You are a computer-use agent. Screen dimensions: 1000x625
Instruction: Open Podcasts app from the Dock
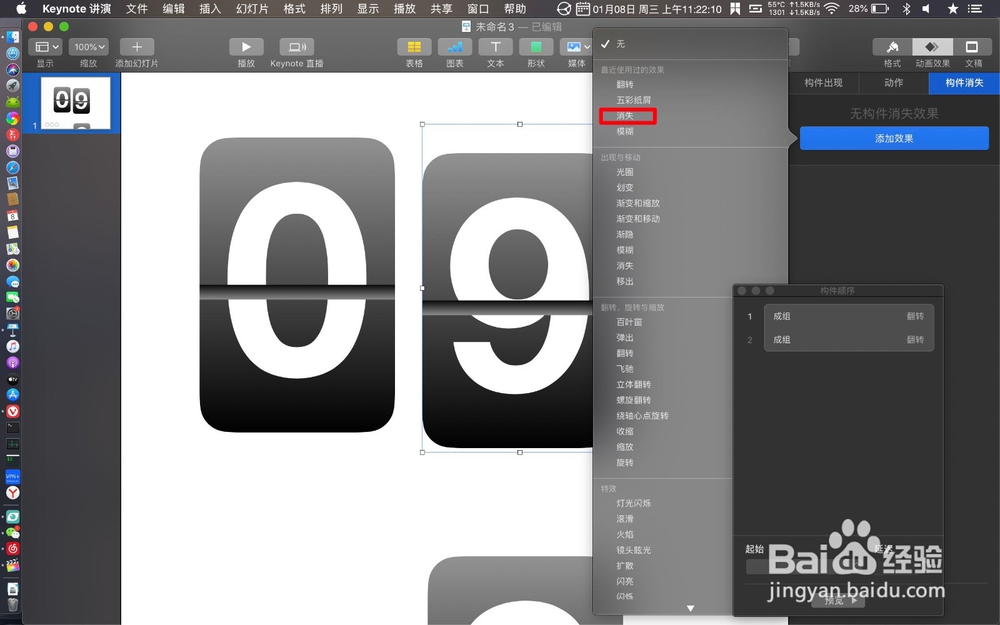coord(13,362)
